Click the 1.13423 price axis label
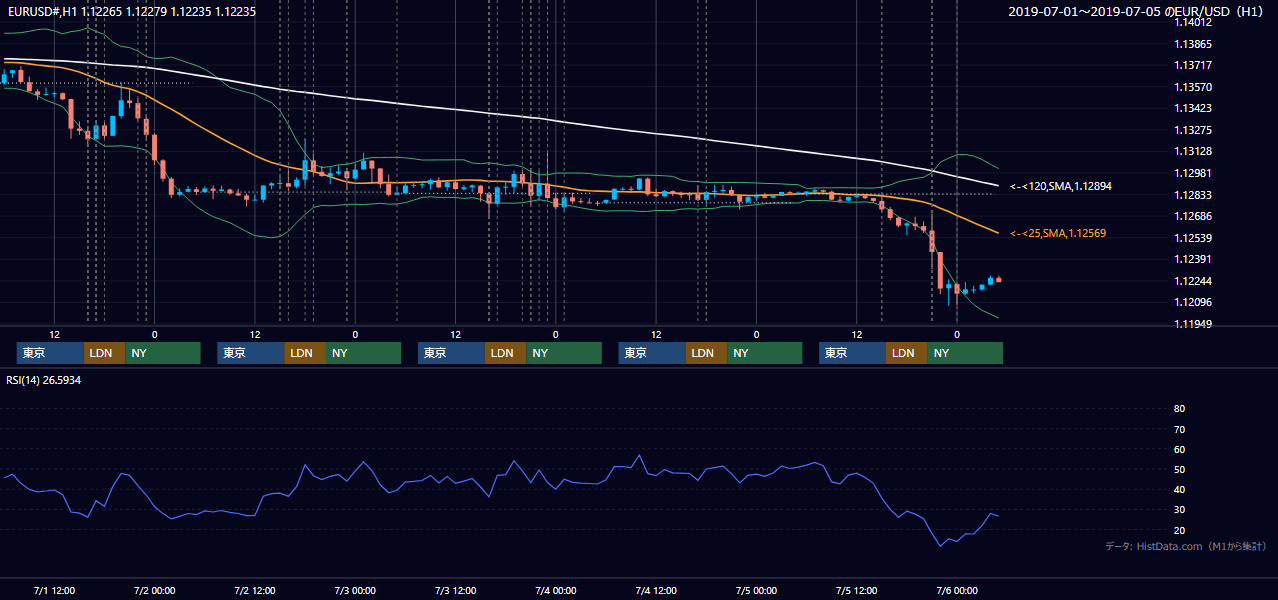1278x600 pixels. pyautogui.click(x=1193, y=108)
